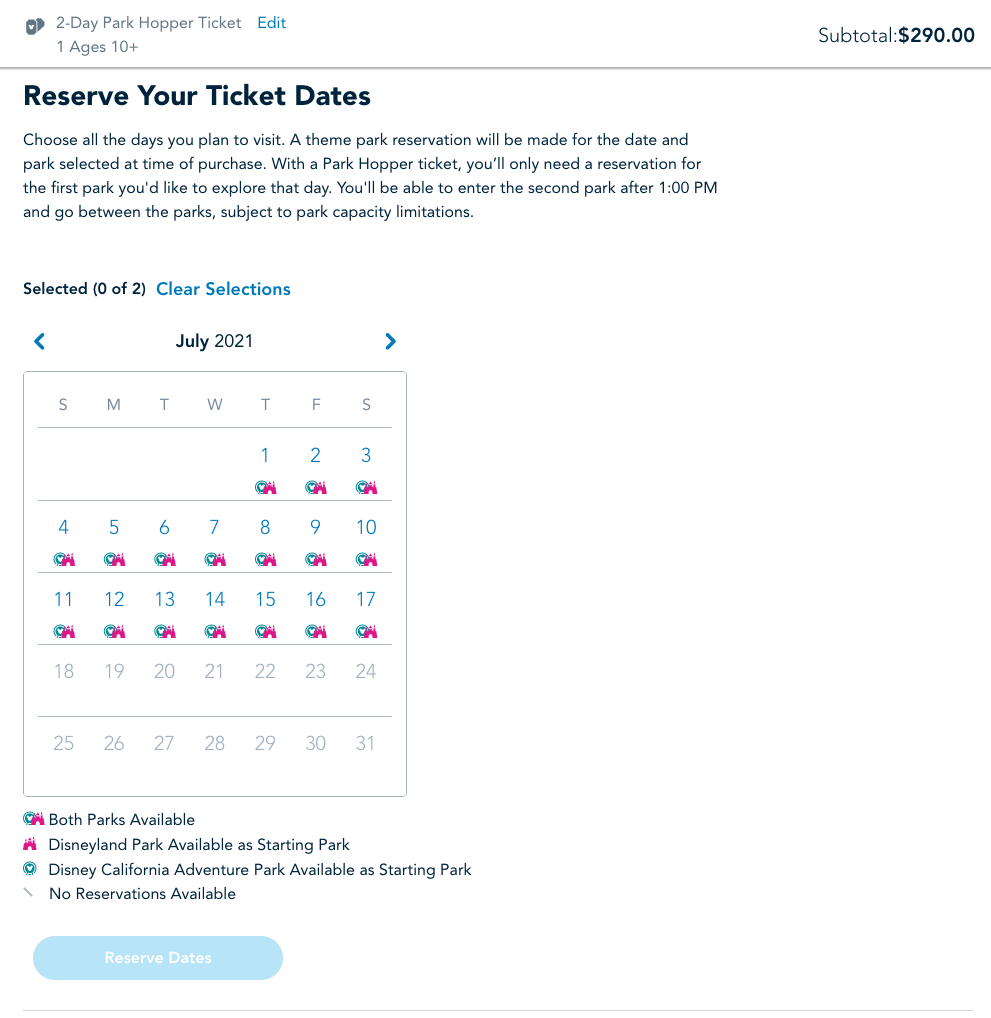
Task: Click the park availability icon under July 1
Action: point(266,488)
